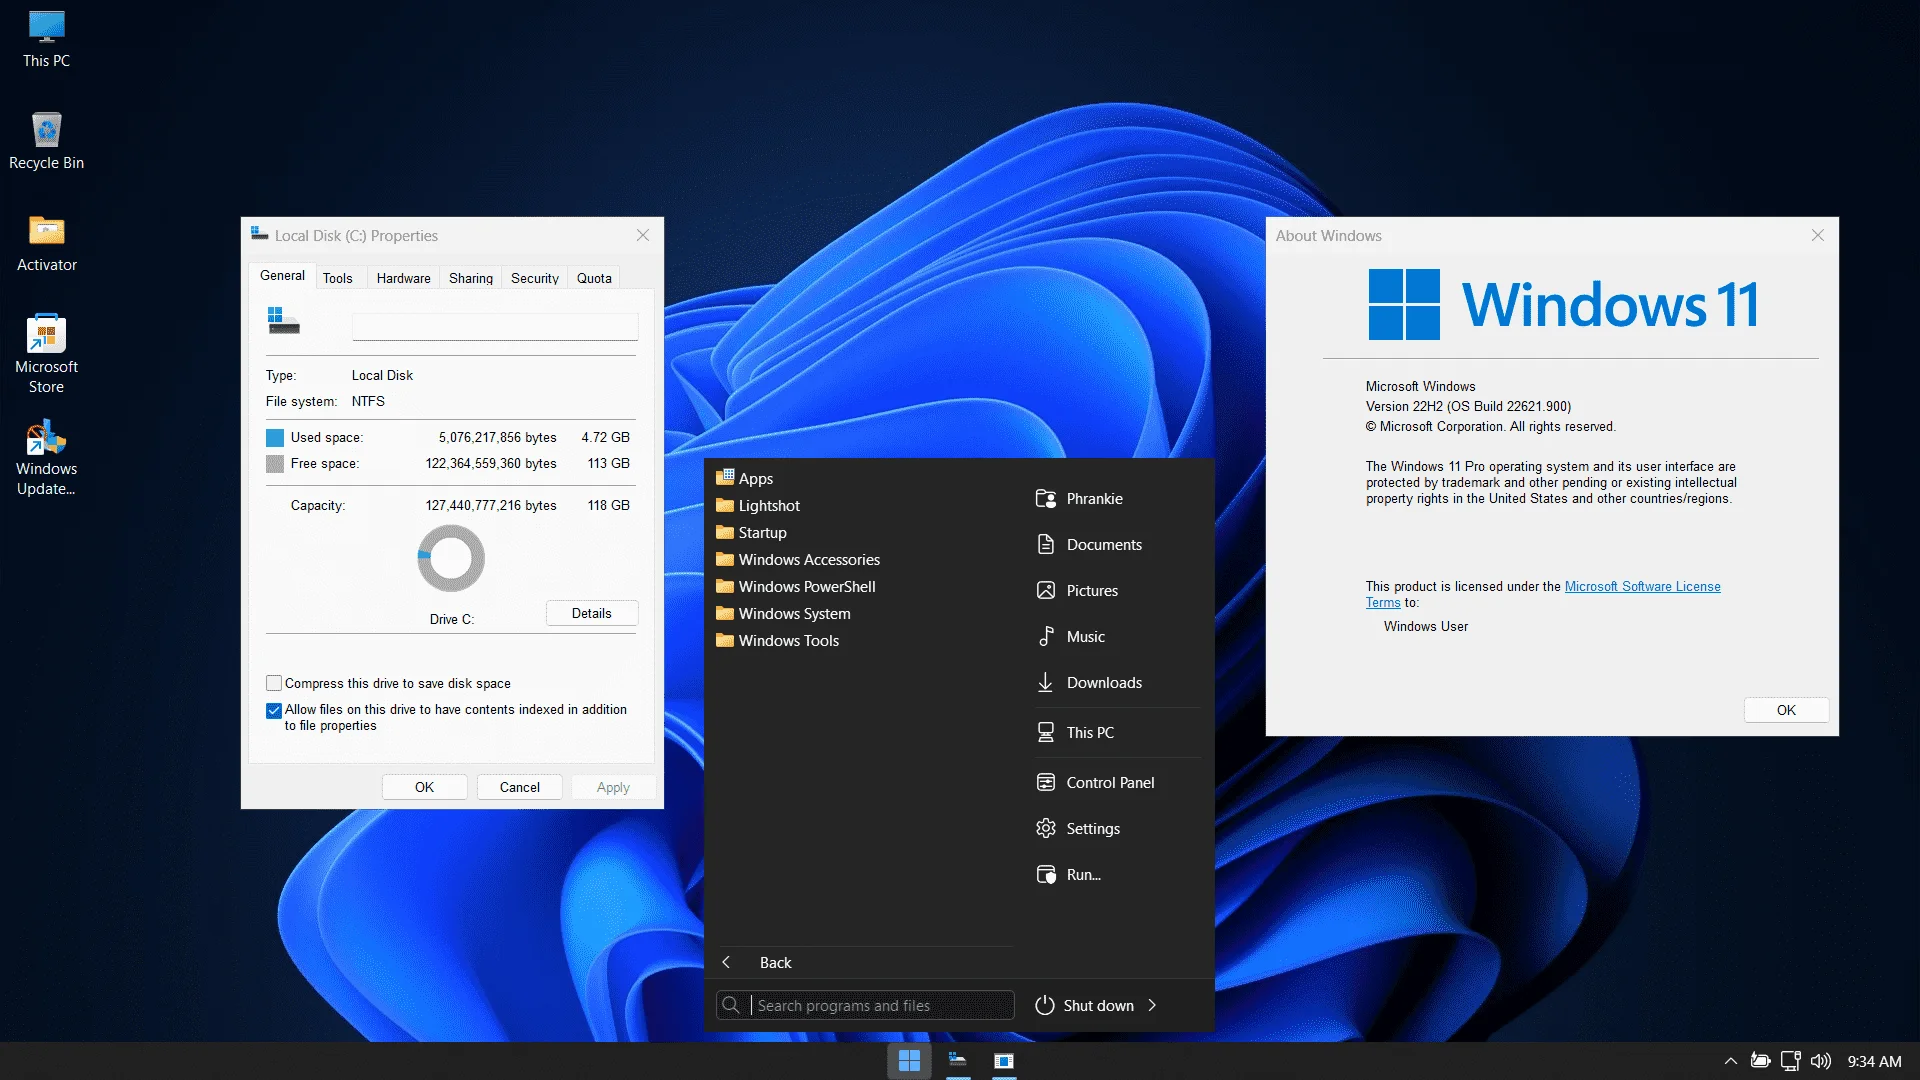Click the Used space blue color swatch
The height and width of the screenshot is (1080, 1920).
275,438
